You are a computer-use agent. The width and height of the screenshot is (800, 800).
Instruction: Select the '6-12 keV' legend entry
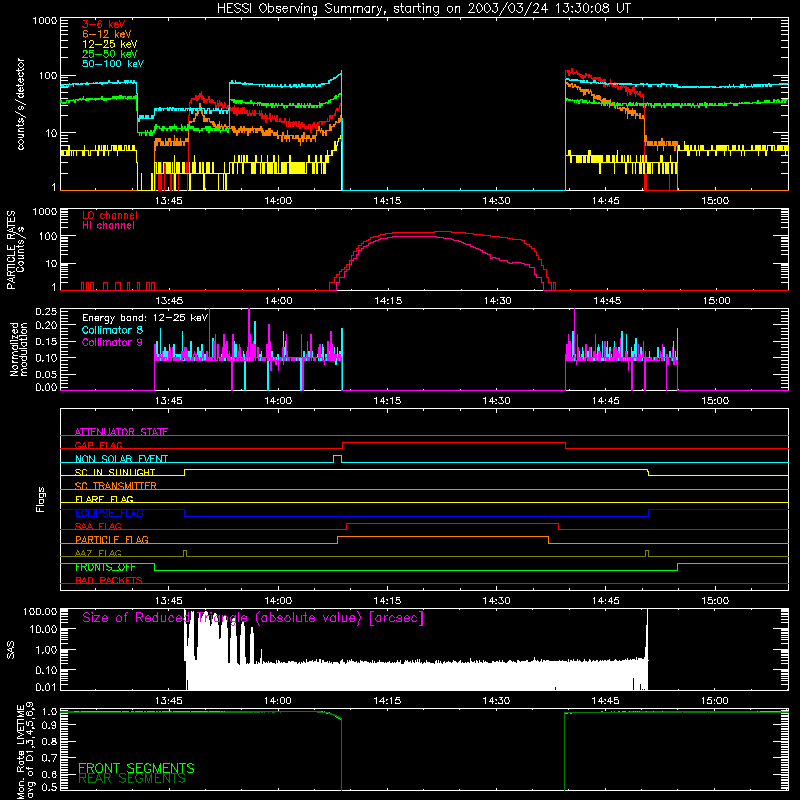pyautogui.click(x=107, y=34)
